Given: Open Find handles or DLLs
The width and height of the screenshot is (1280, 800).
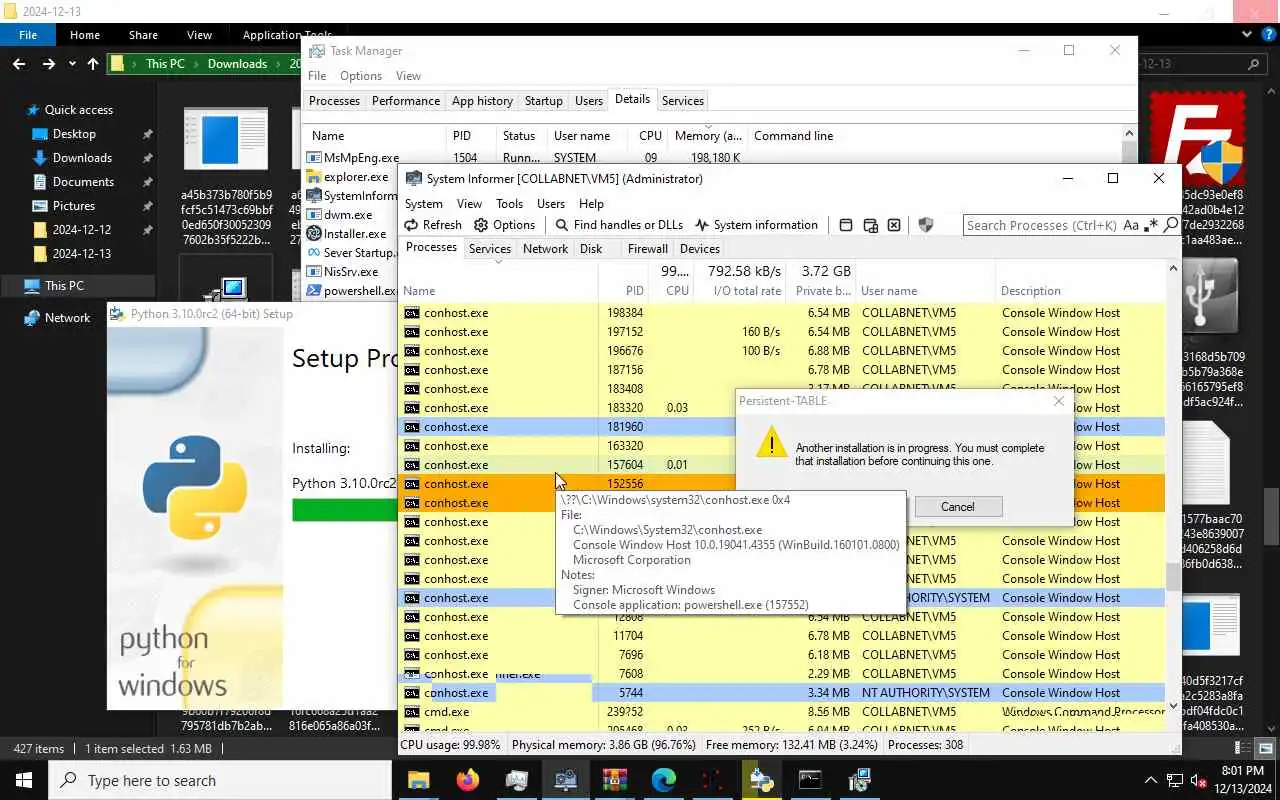Looking at the screenshot, I should click(x=619, y=225).
